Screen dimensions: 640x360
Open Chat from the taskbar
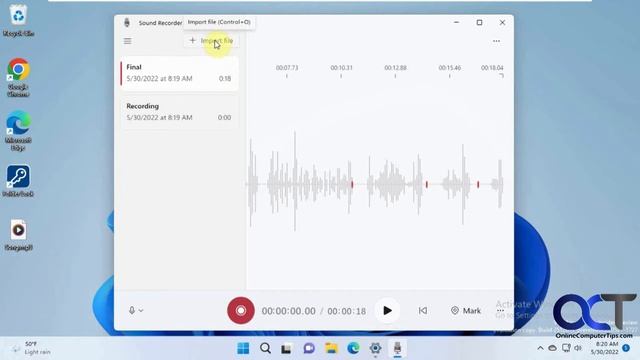[309, 348]
